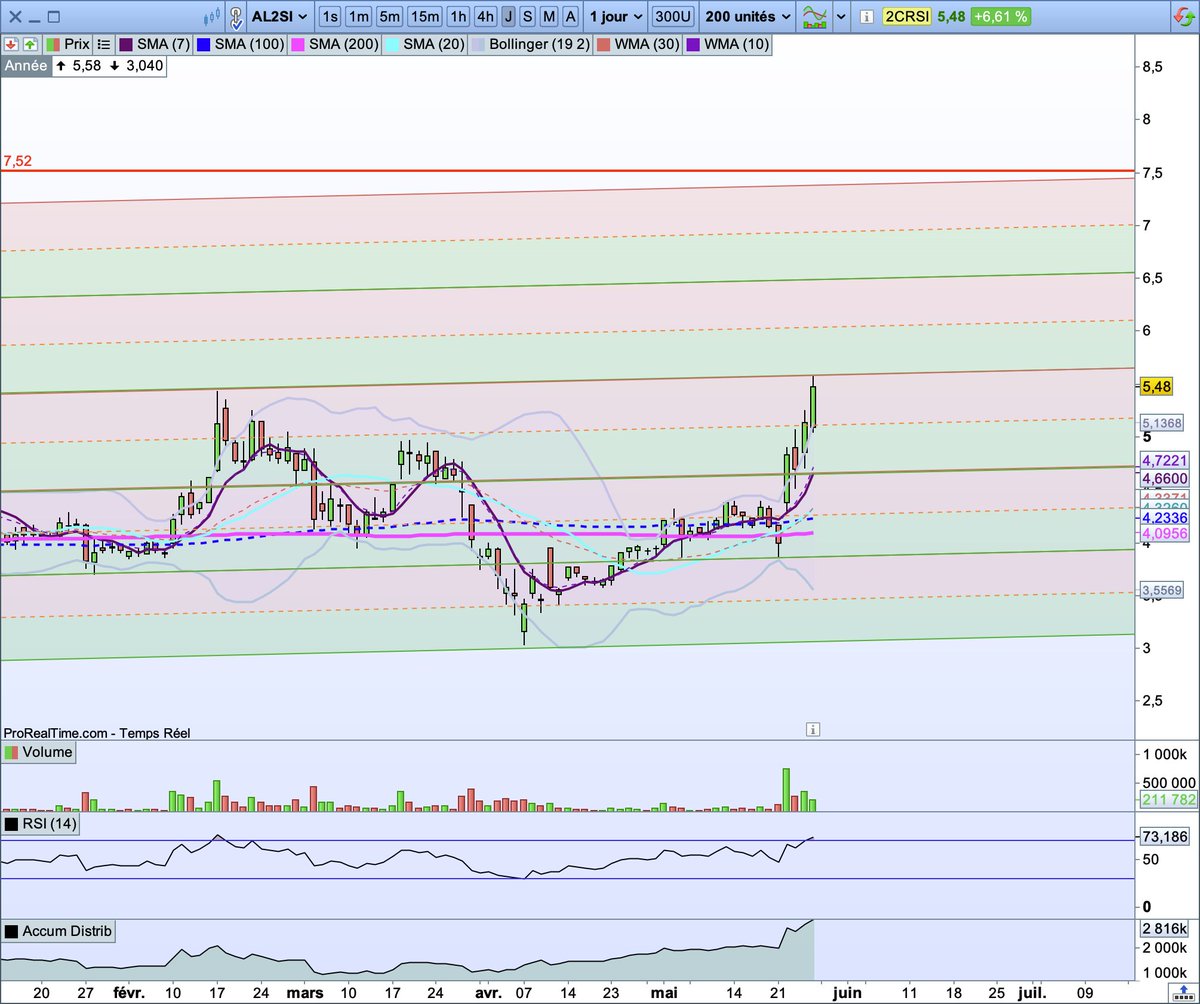Click the info icon beside 2CRSI
The height and width of the screenshot is (1004, 1200).
[867, 17]
